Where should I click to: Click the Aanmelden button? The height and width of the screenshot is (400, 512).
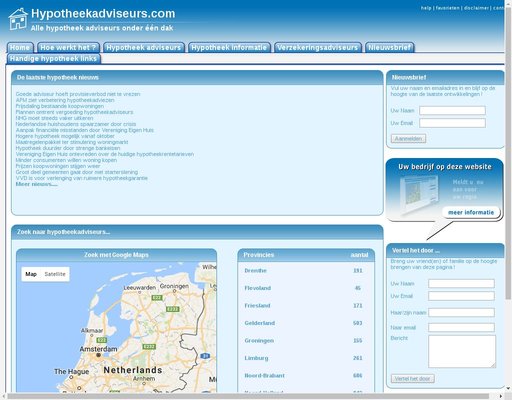pyautogui.click(x=408, y=138)
